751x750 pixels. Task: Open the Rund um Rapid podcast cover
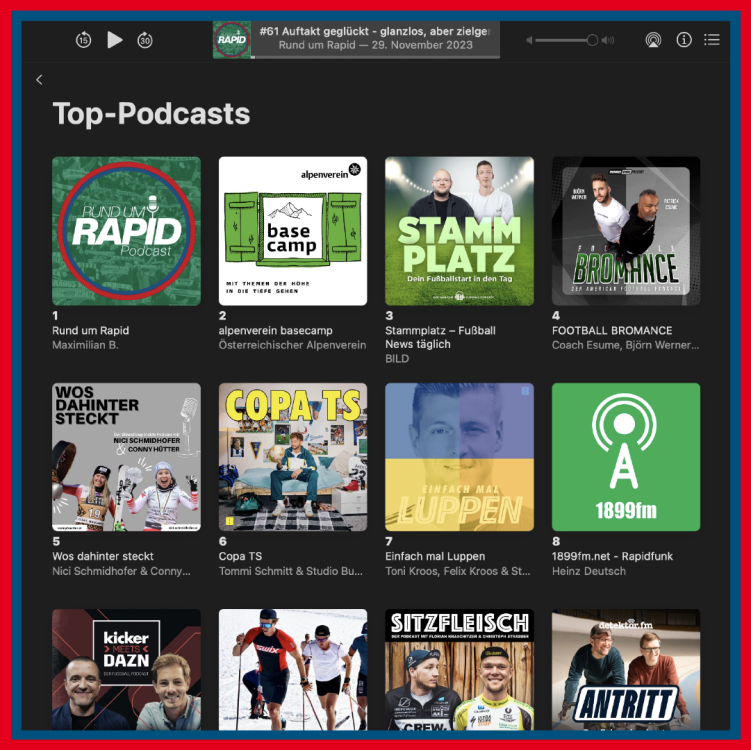pyautogui.click(x=126, y=231)
